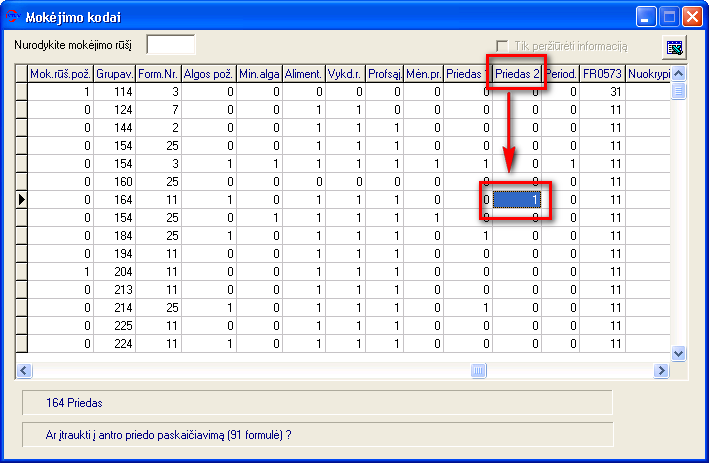Select the row selector of current row 164
The image size is (709, 463).
pos(21,199)
